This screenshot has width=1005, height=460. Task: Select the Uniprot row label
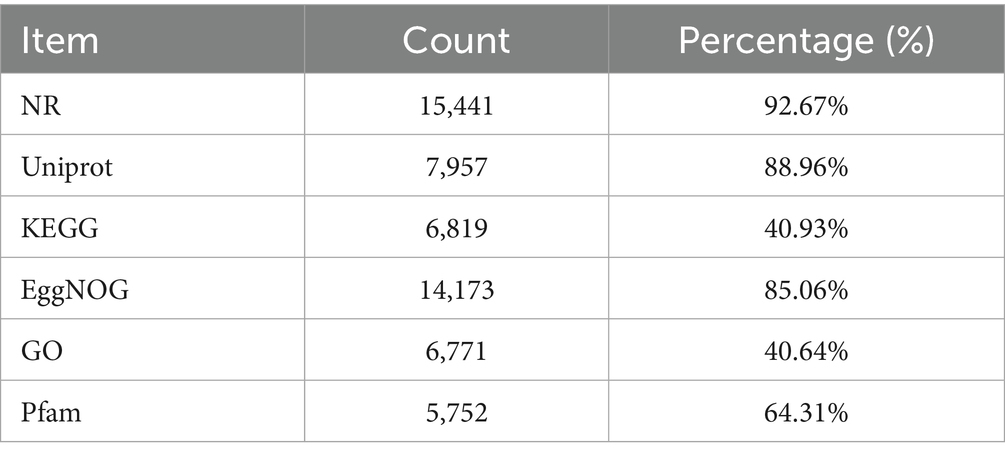point(67,168)
